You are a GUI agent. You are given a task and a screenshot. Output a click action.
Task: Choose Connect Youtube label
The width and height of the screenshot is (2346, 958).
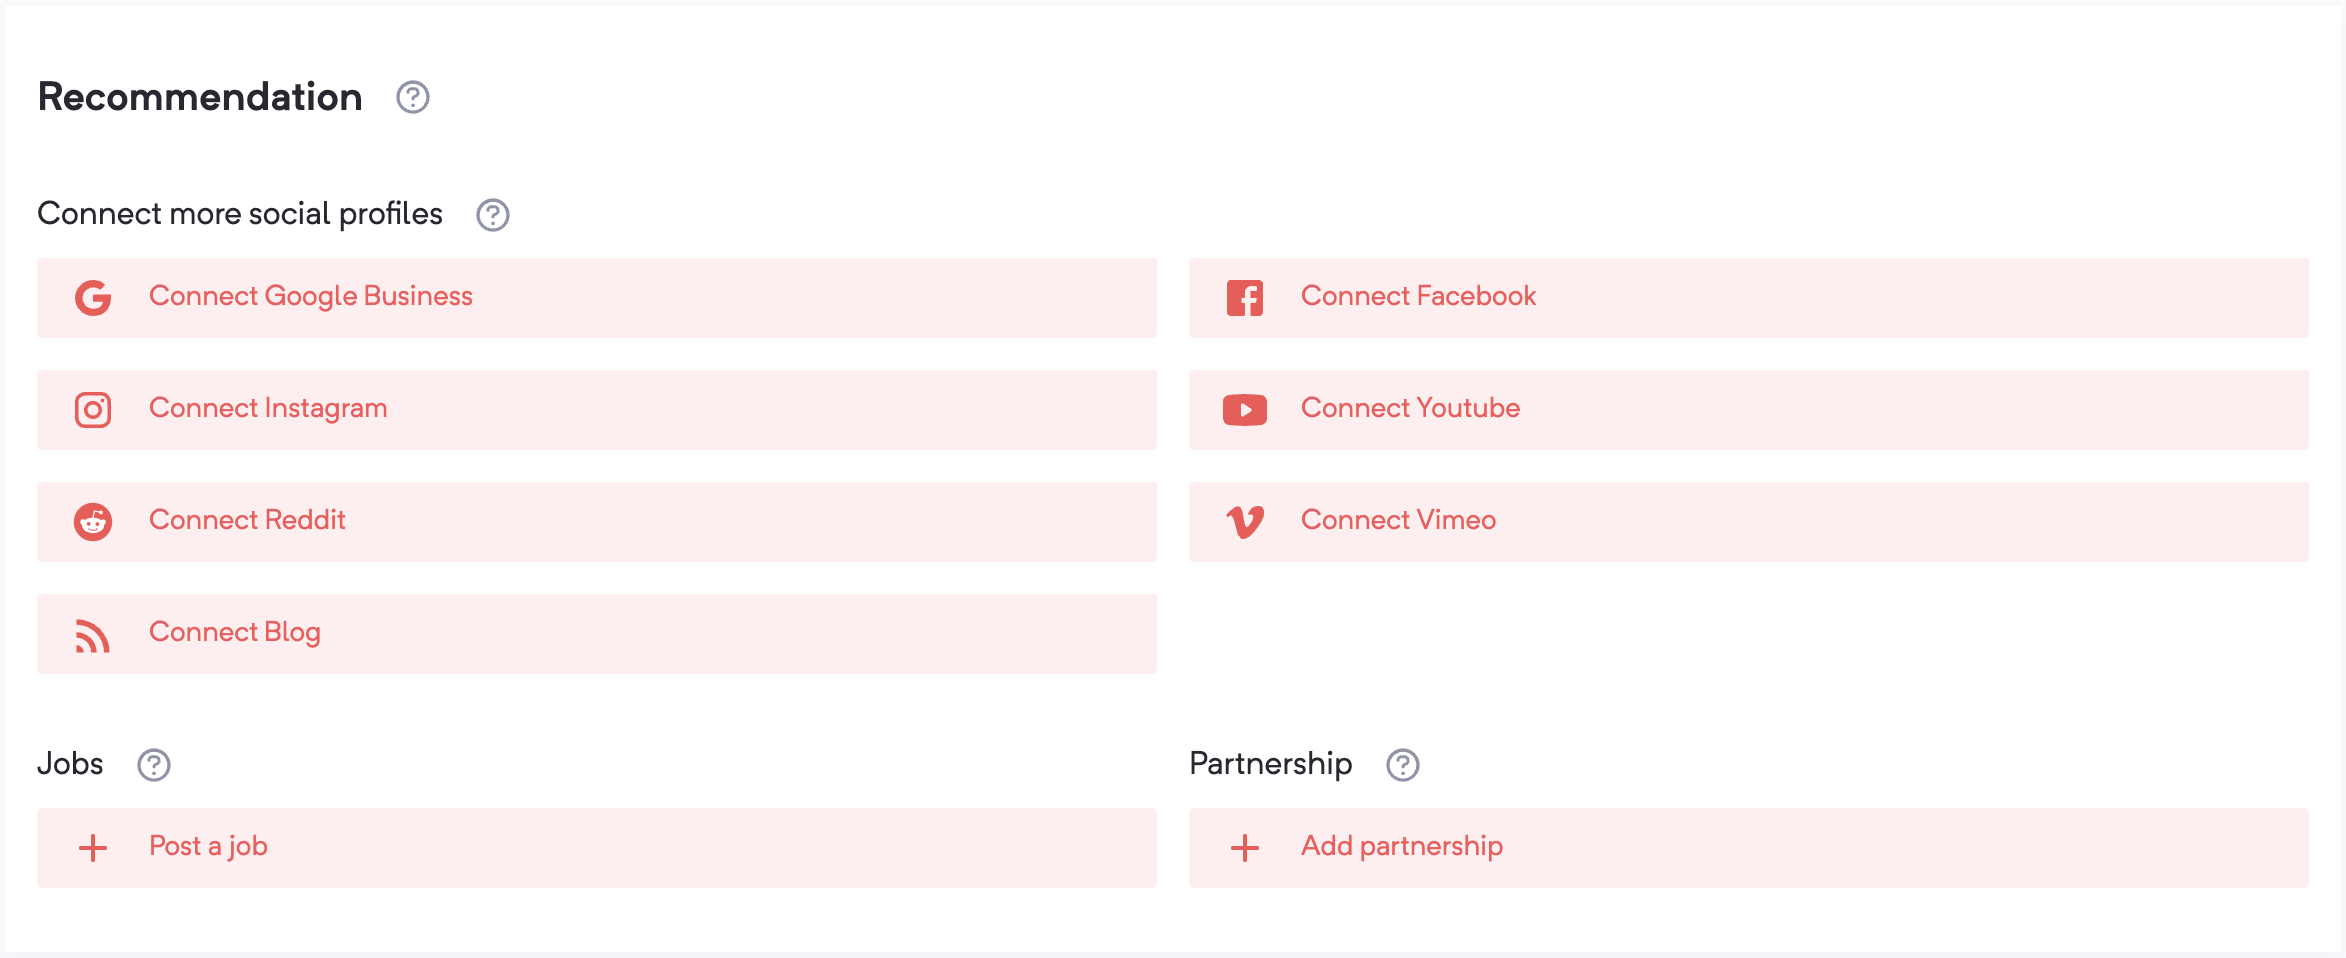[x=1410, y=408]
